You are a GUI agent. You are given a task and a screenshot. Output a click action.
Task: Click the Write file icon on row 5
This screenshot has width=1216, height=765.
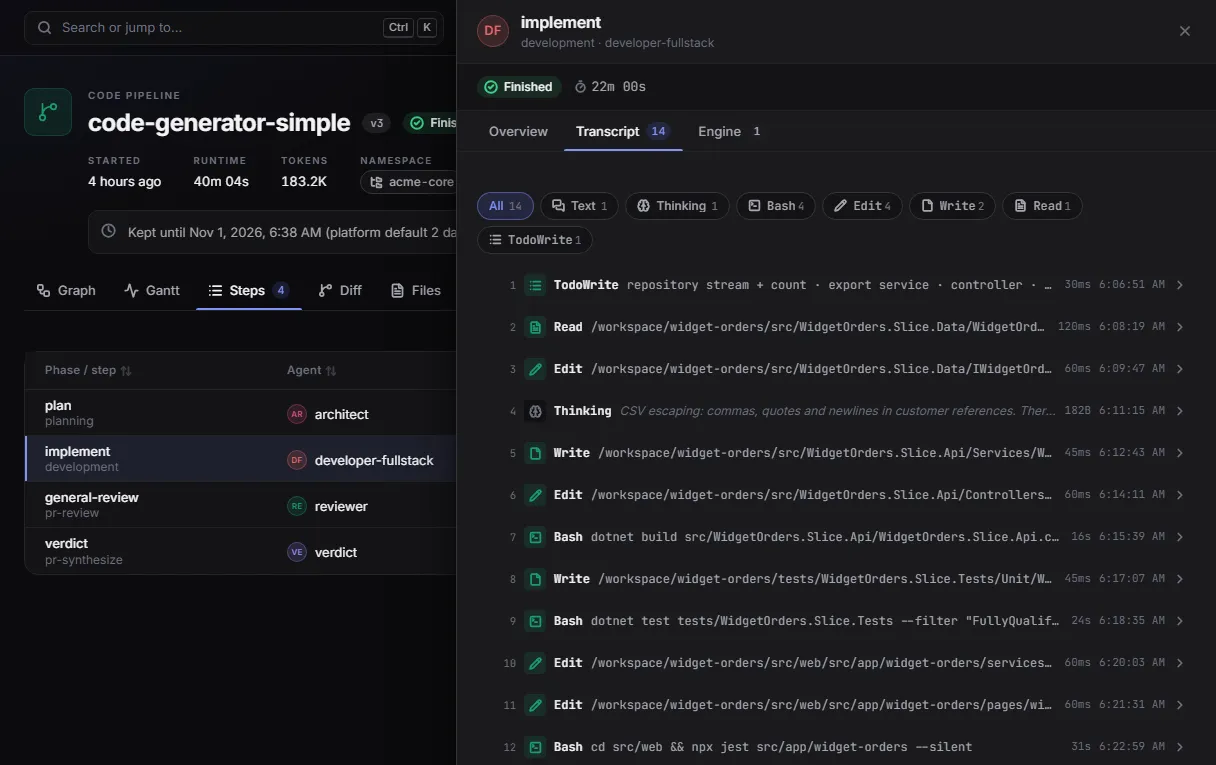(x=535, y=453)
